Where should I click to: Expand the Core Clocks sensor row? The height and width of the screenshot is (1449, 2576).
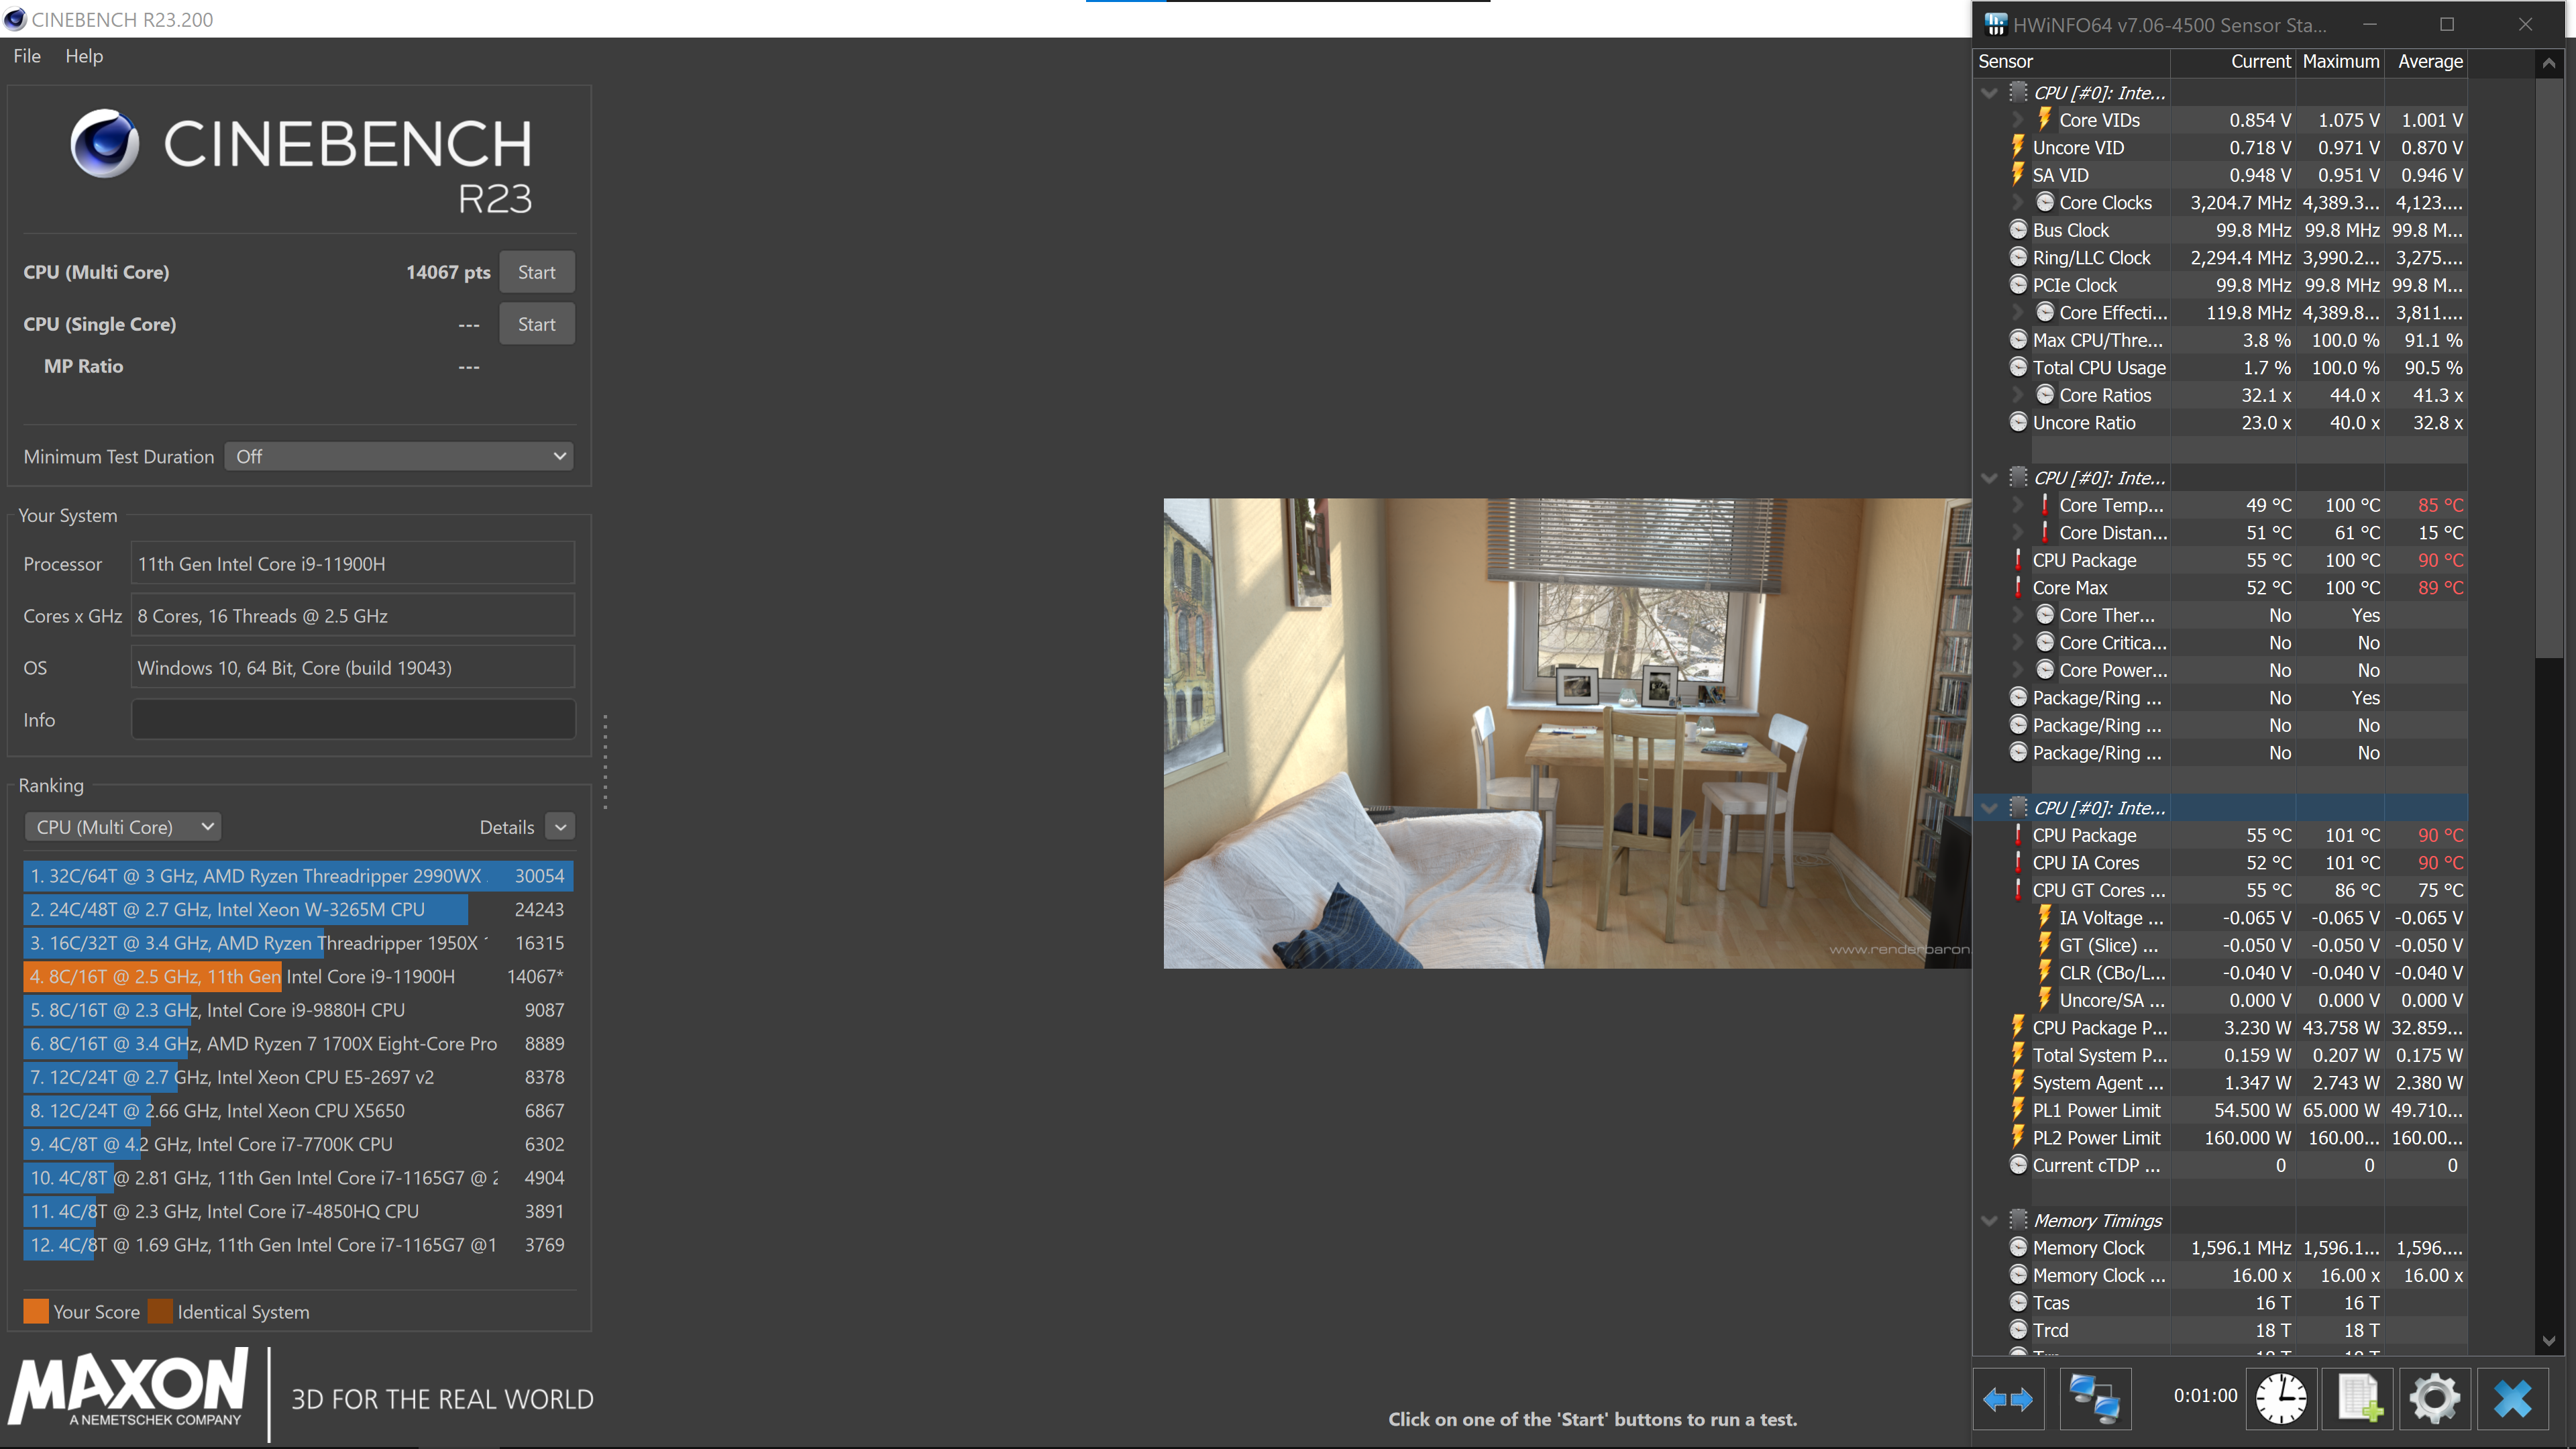(x=2018, y=203)
